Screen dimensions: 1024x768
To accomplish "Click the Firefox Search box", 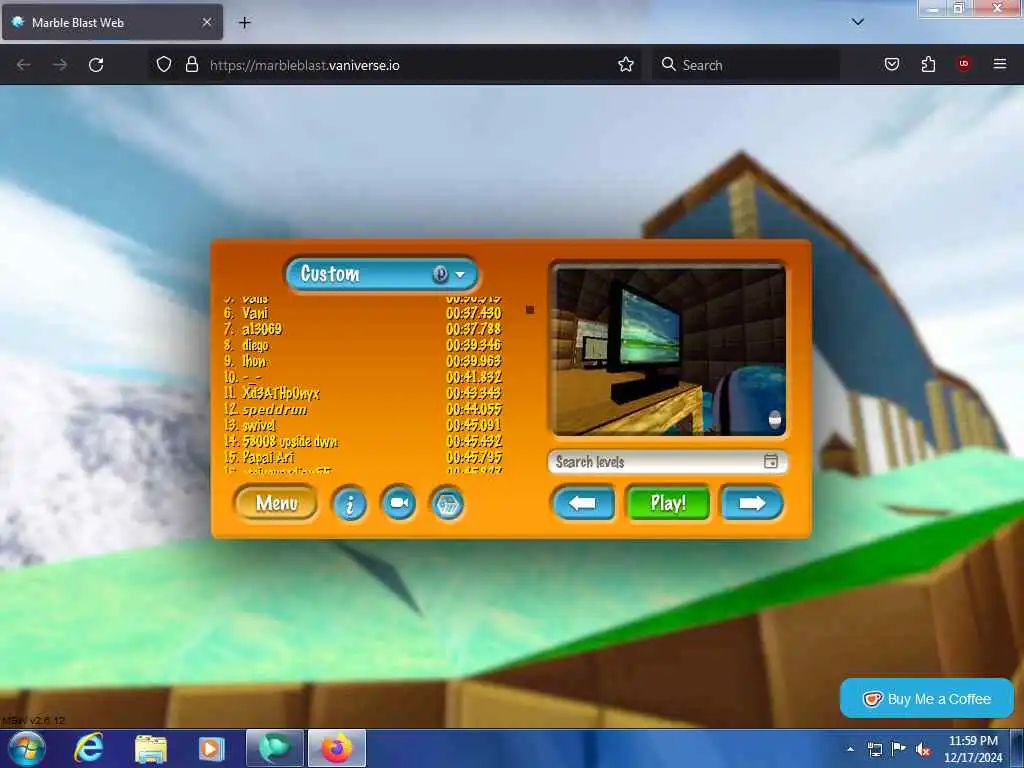I will 746,65.
